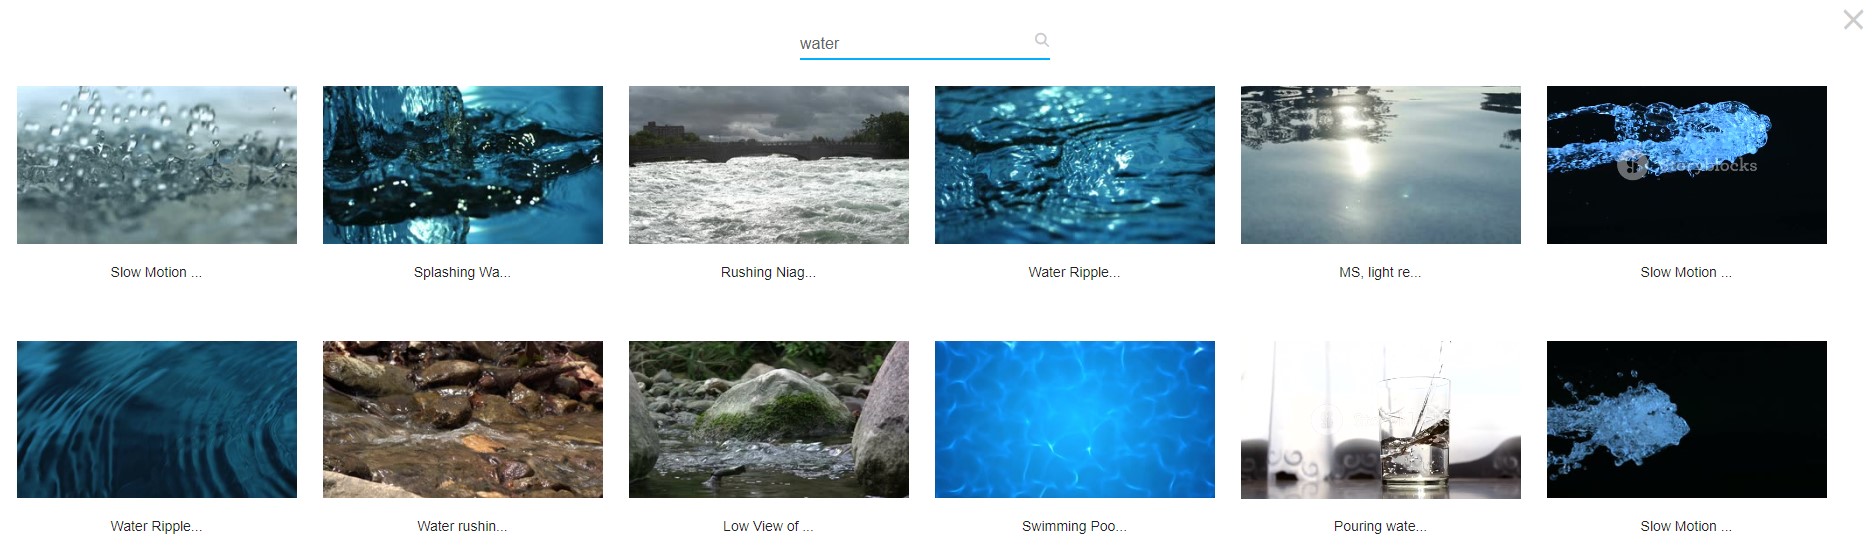Choose the Swimming Poo... thumbnail
Viewport: 1872px width, 556px height.
pos(1075,420)
